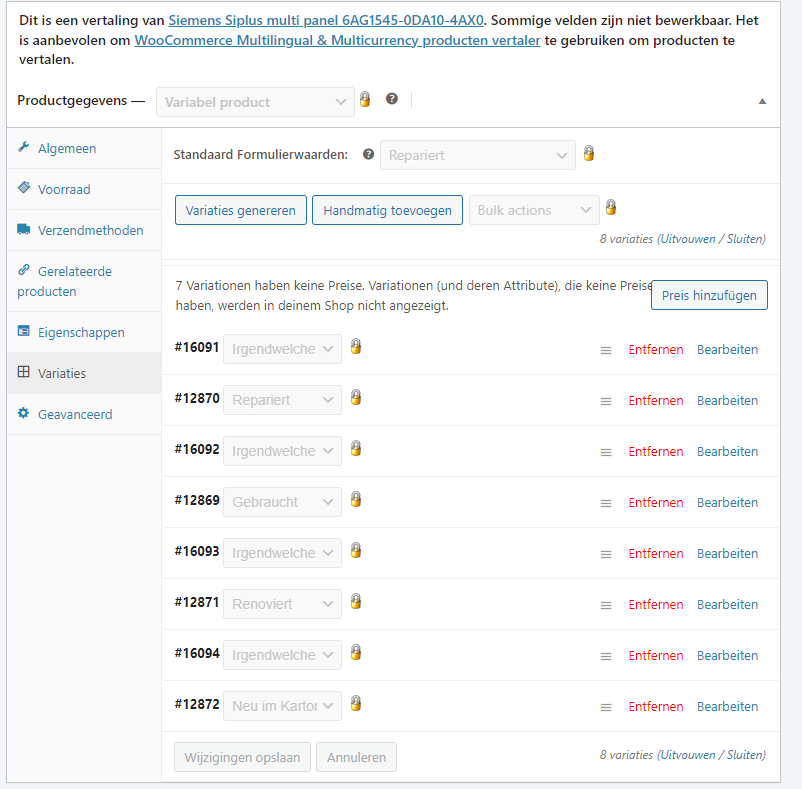Open the Variabel product type dropdown
Viewport: 802px width, 789px height.
pyautogui.click(x=255, y=102)
